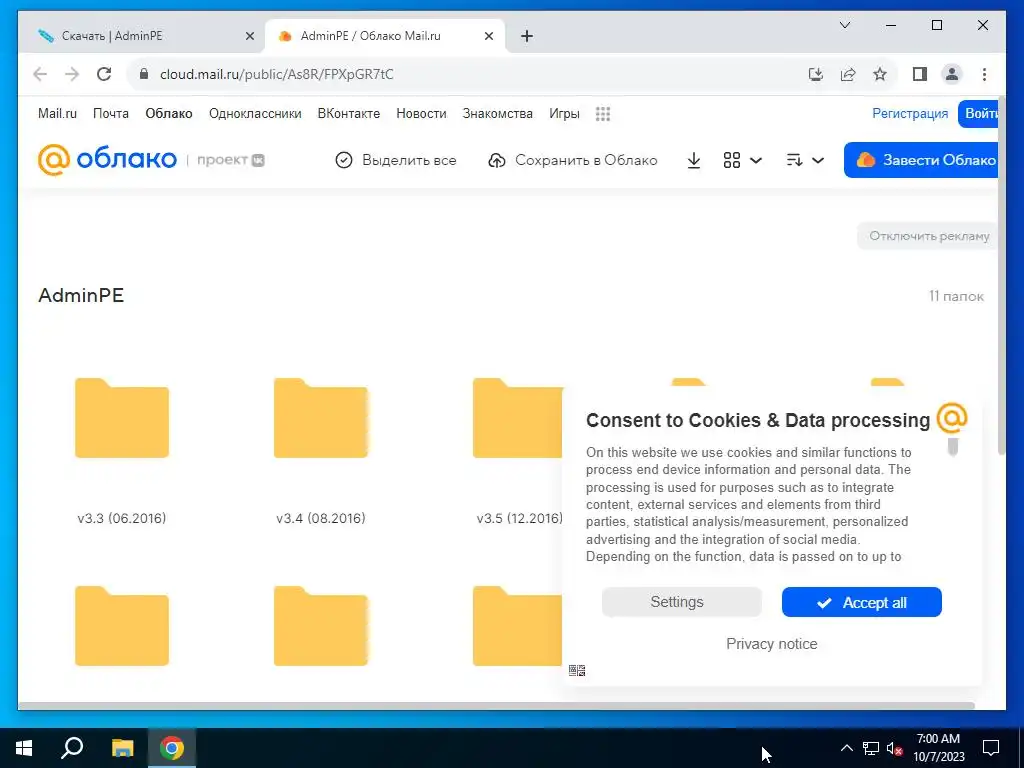Click the AdminPE folder heading
The height and width of the screenshot is (768, 1024).
pyautogui.click(x=81, y=295)
